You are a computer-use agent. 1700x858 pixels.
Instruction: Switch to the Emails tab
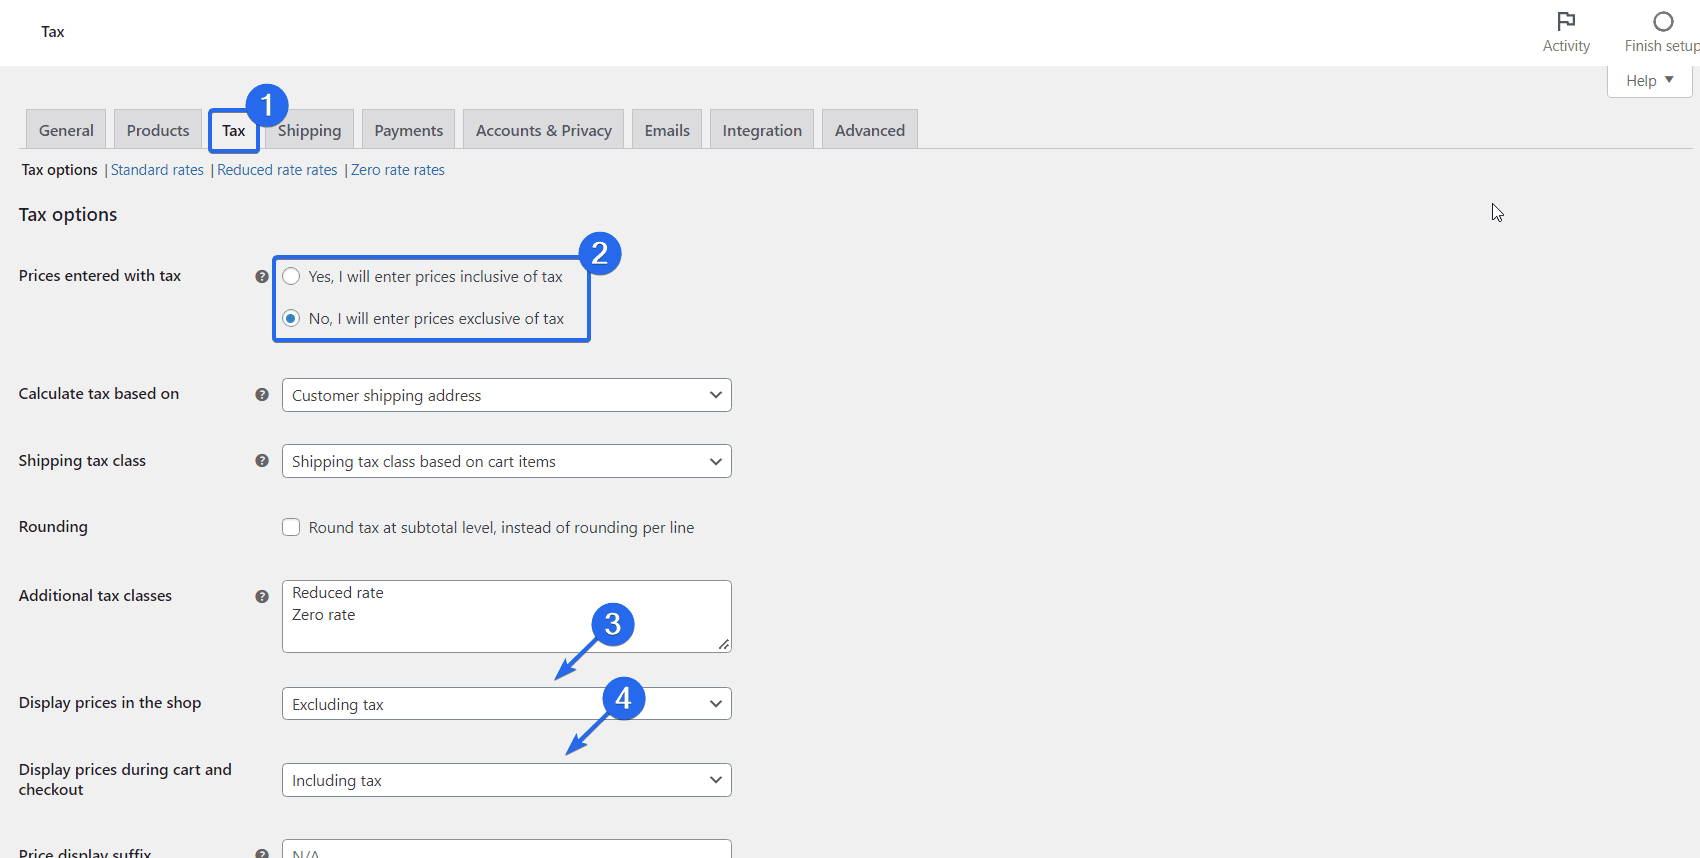[667, 130]
